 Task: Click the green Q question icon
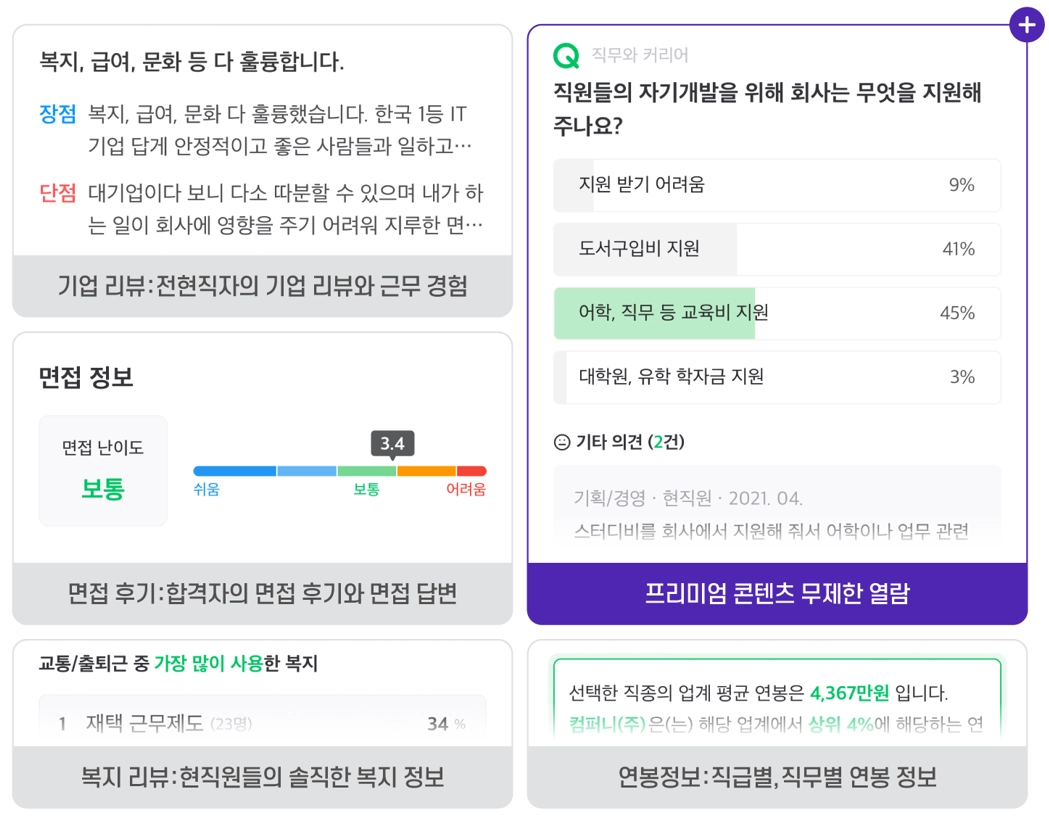click(x=566, y=55)
